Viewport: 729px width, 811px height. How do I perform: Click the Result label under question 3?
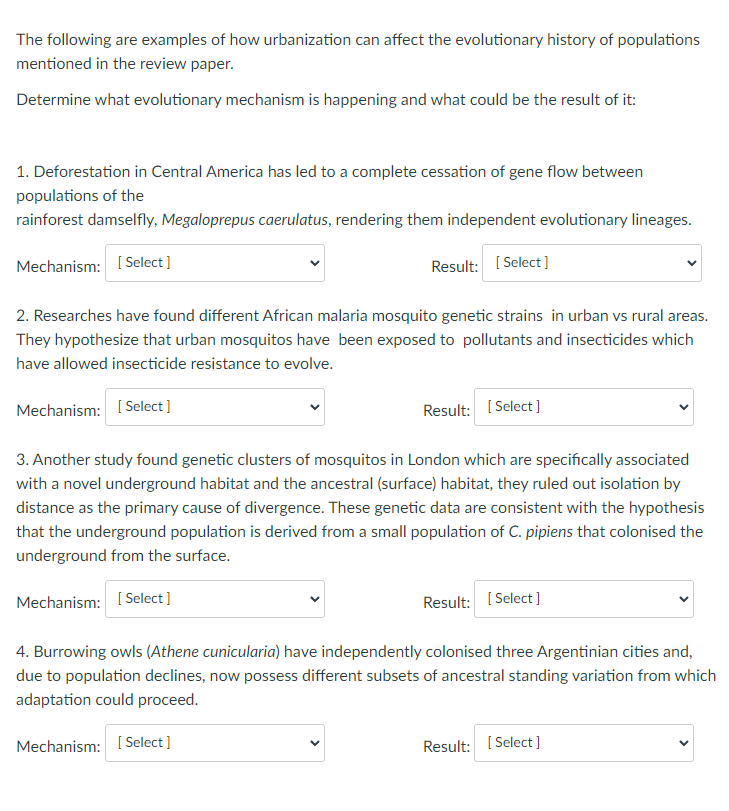pos(447,602)
